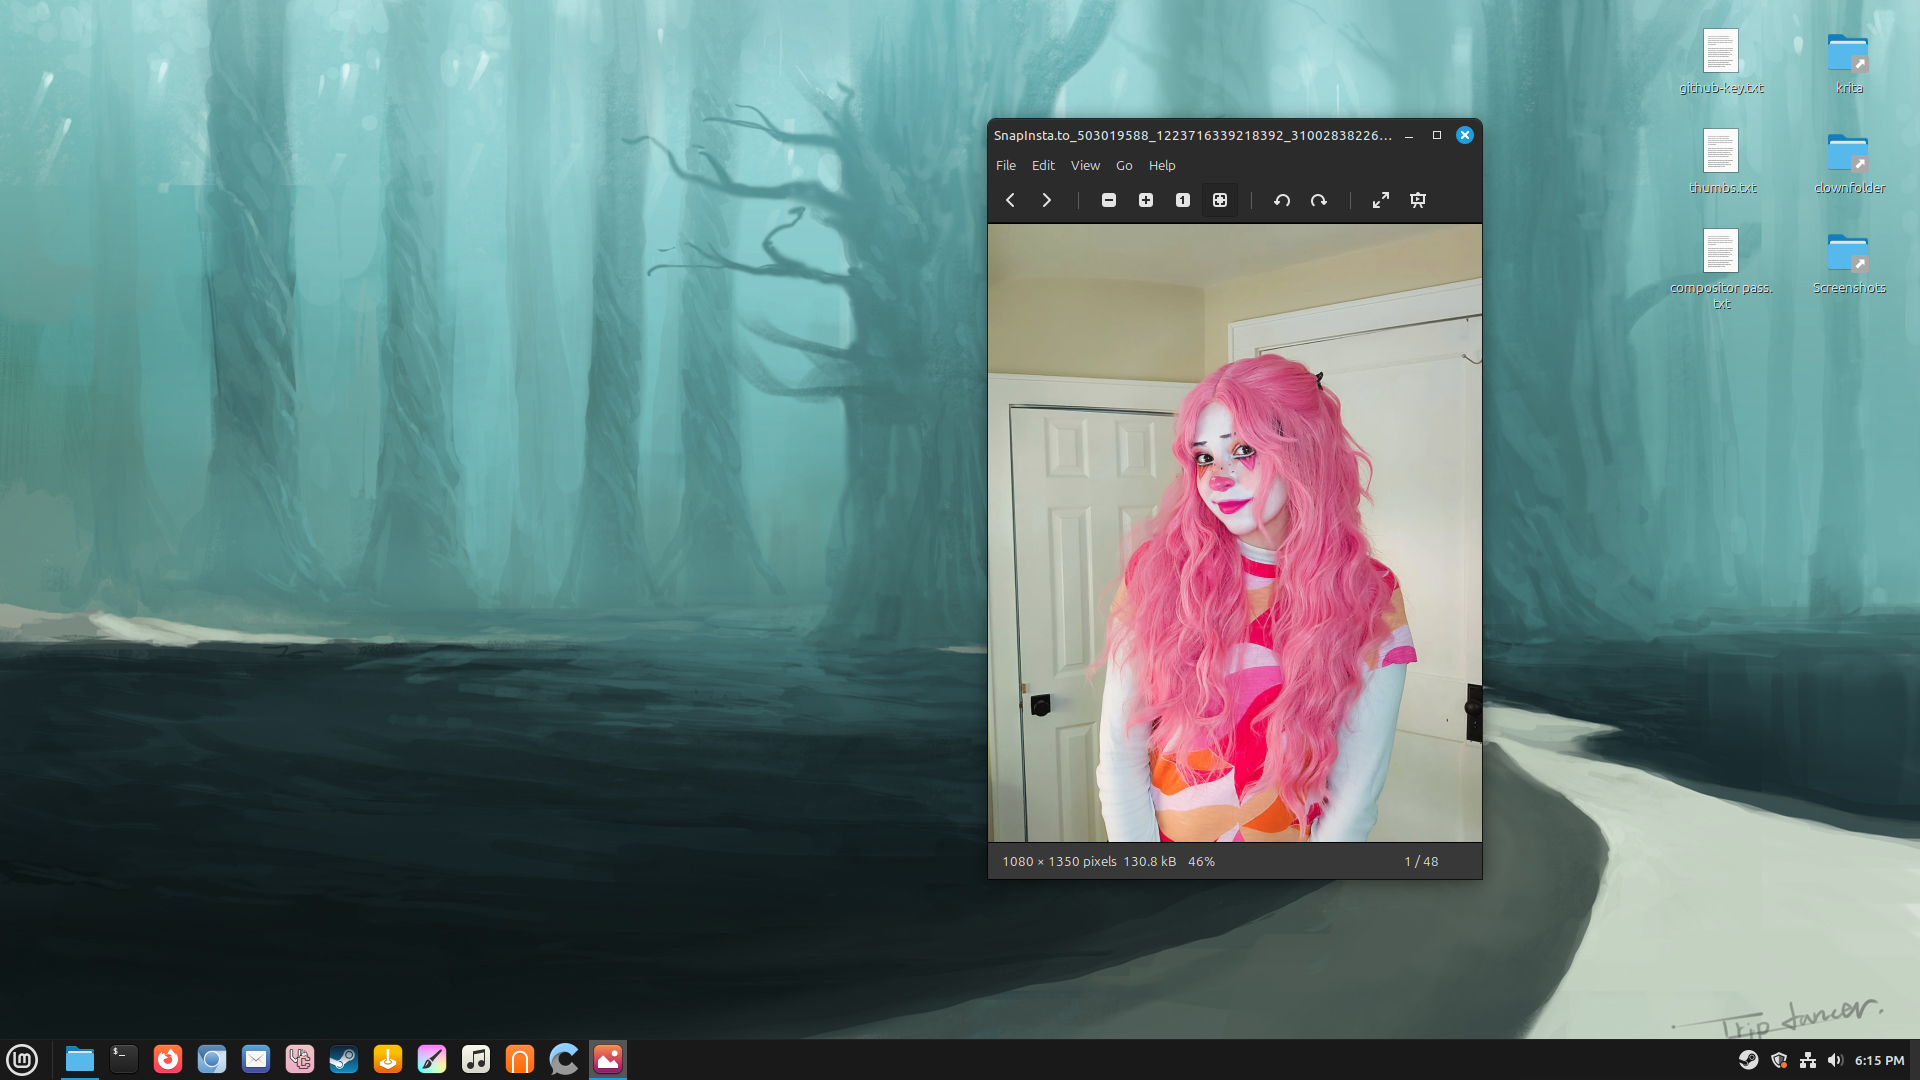Open the file manager from the panel
This screenshot has height=1080, width=1920.
point(80,1060)
